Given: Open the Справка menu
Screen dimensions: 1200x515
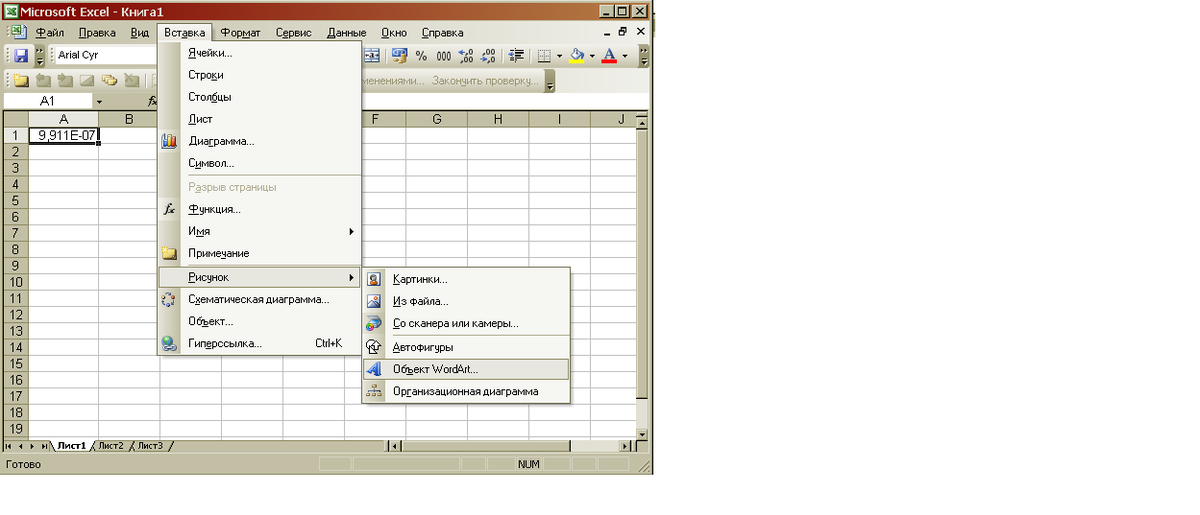Looking at the screenshot, I should [x=442, y=33].
